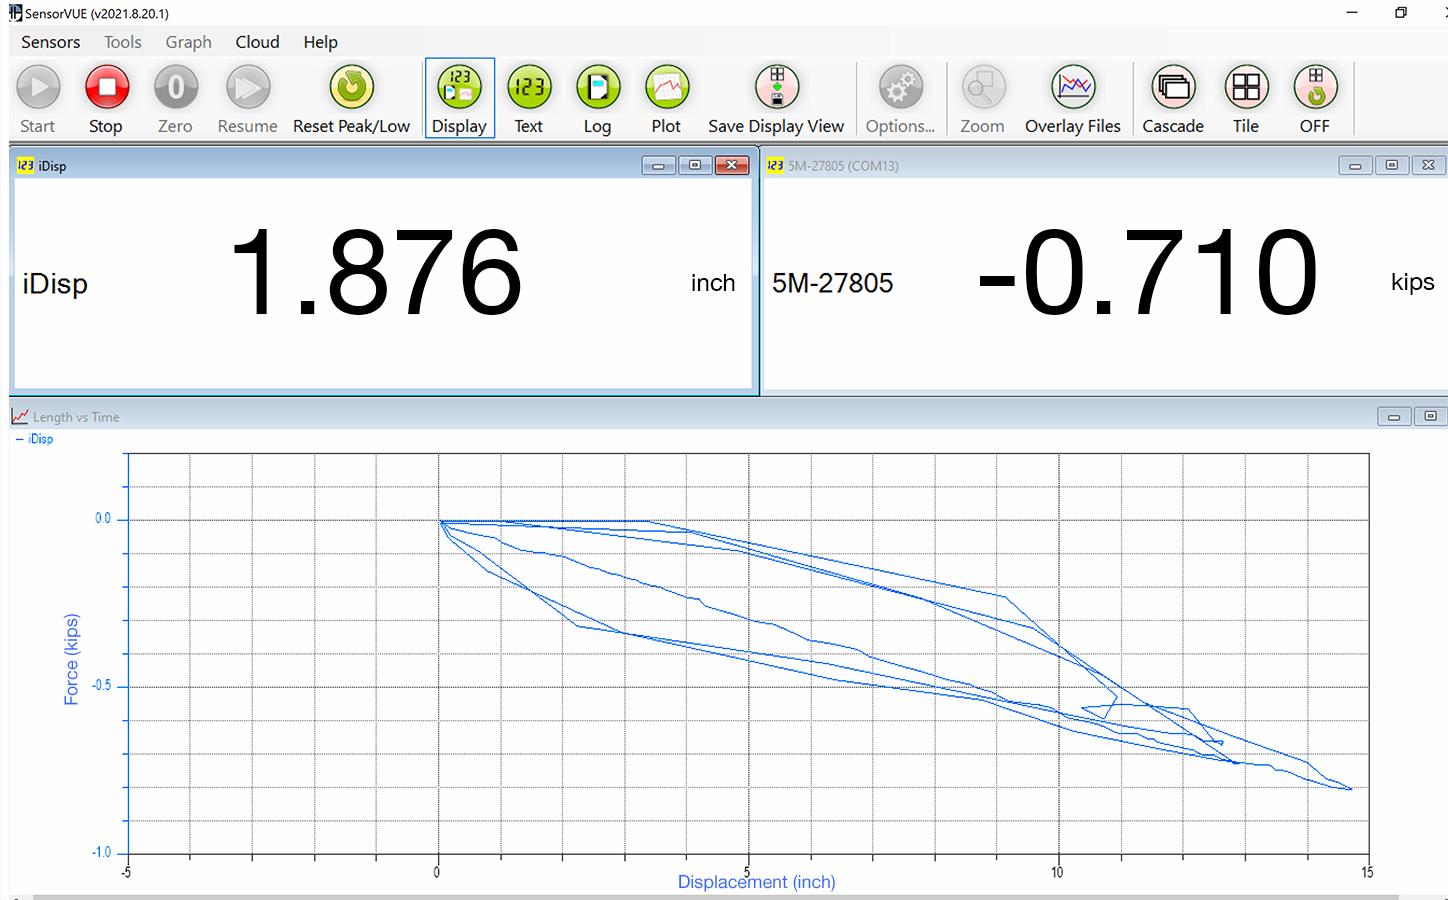
Task: Open the Sensors menu
Action: point(50,42)
